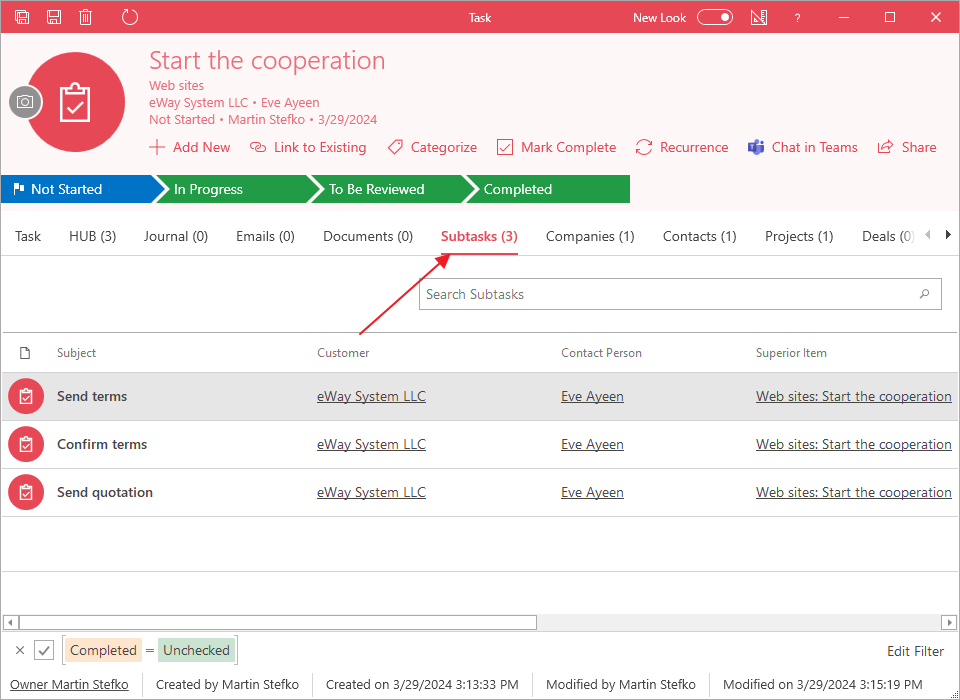Click Share
This screenshot has height=700, width=960.
coord(907,147)
